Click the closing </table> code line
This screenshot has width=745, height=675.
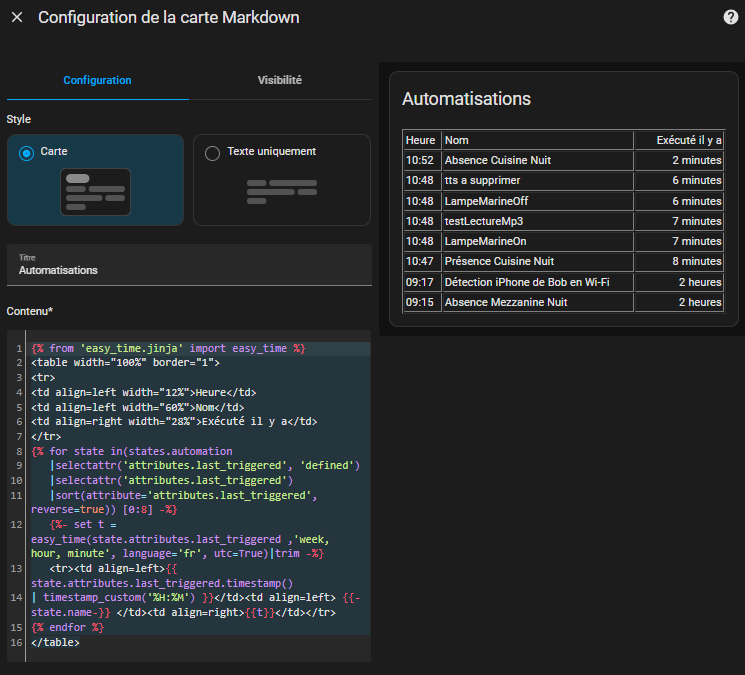point(55,642)
